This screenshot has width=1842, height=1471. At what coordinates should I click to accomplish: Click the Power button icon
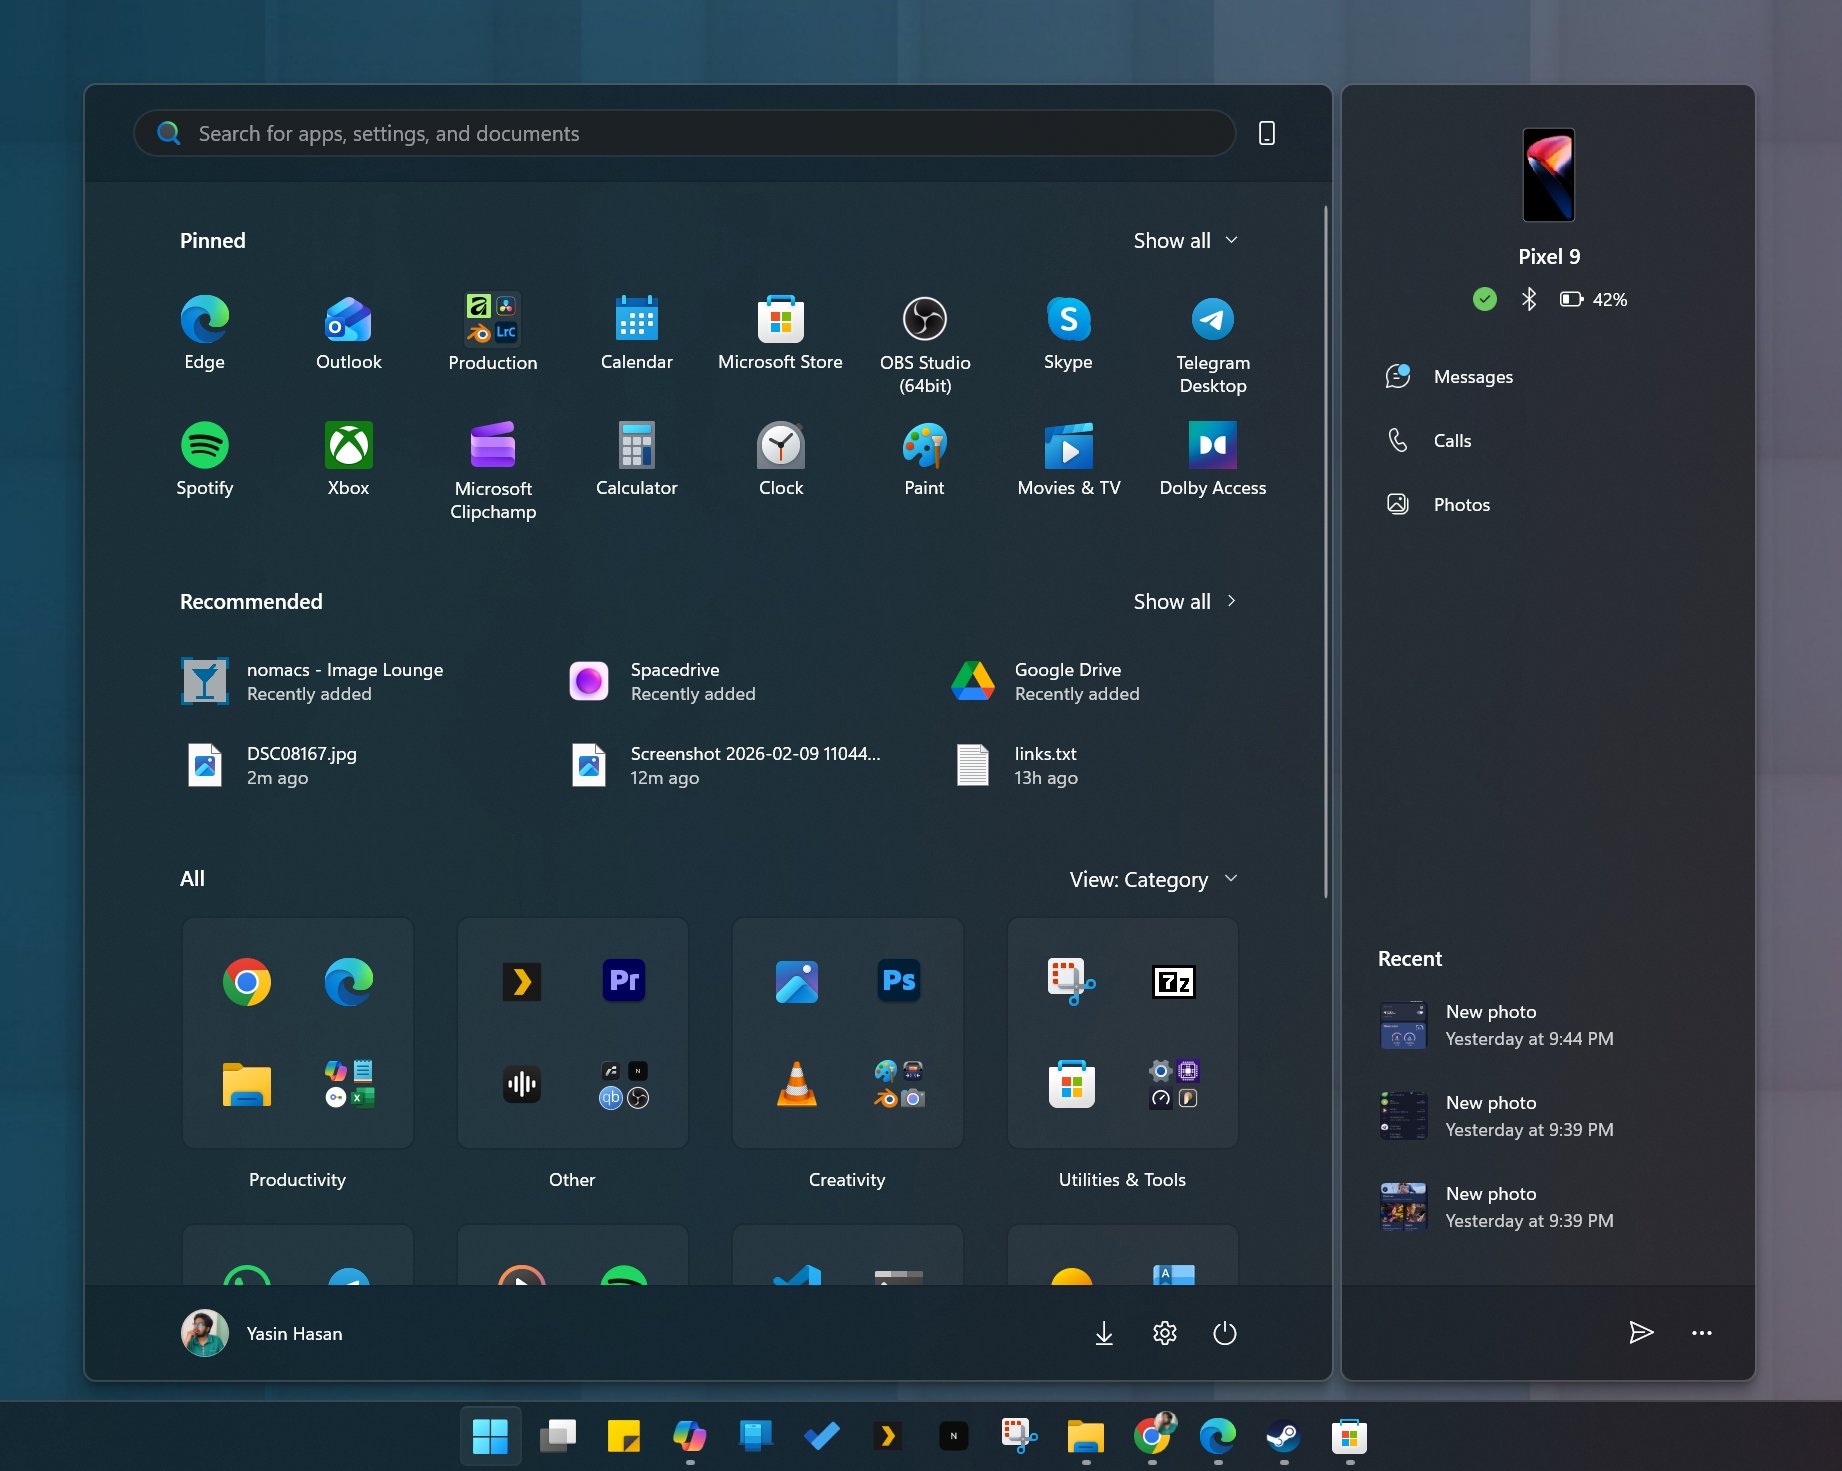pos(1224,1333)
